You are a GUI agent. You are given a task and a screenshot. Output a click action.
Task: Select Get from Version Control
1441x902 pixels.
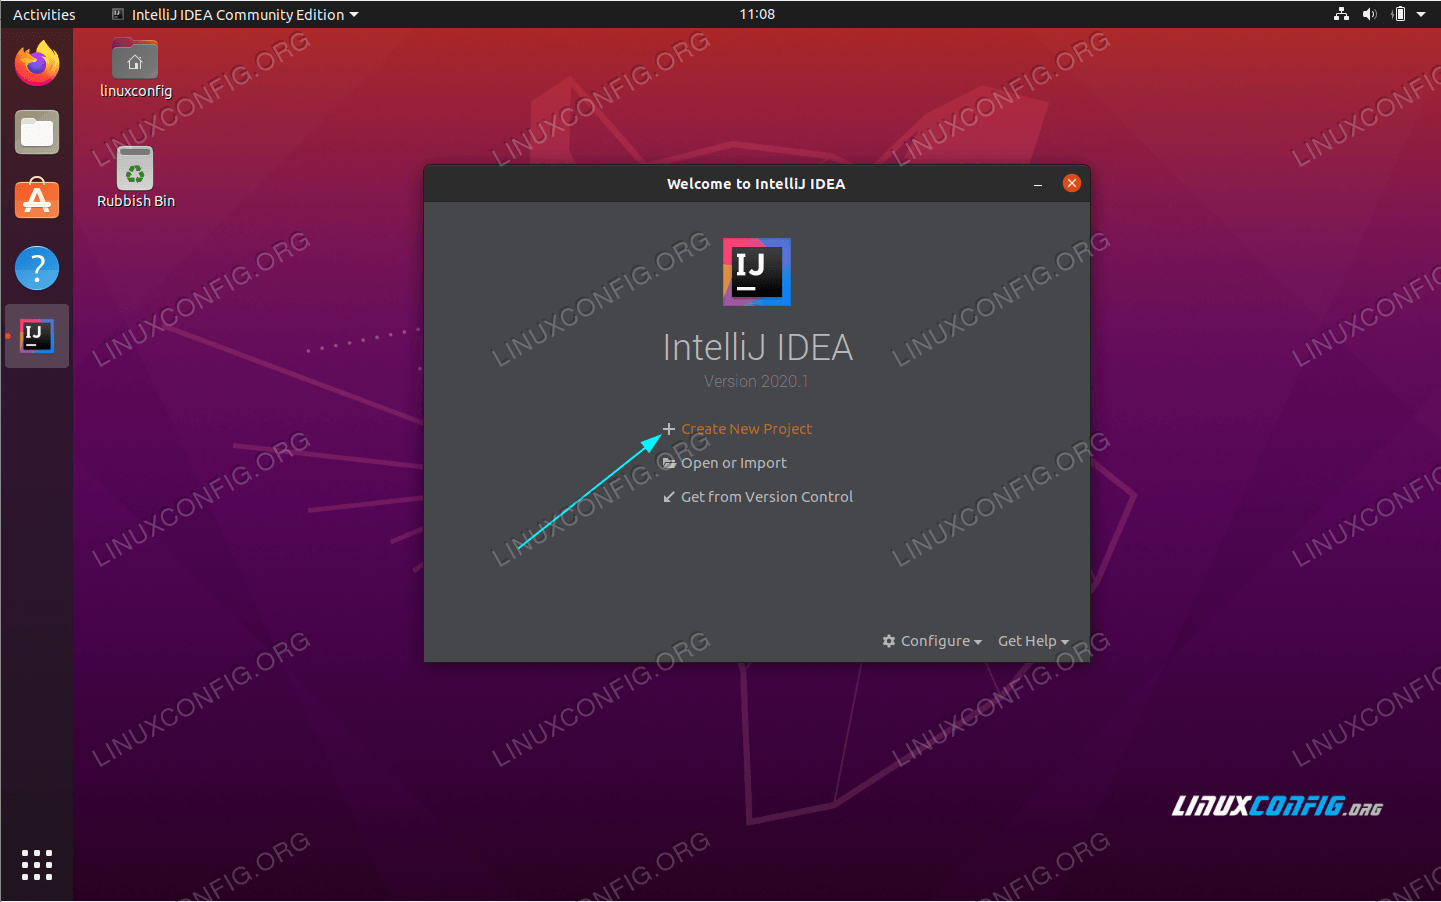767,497
